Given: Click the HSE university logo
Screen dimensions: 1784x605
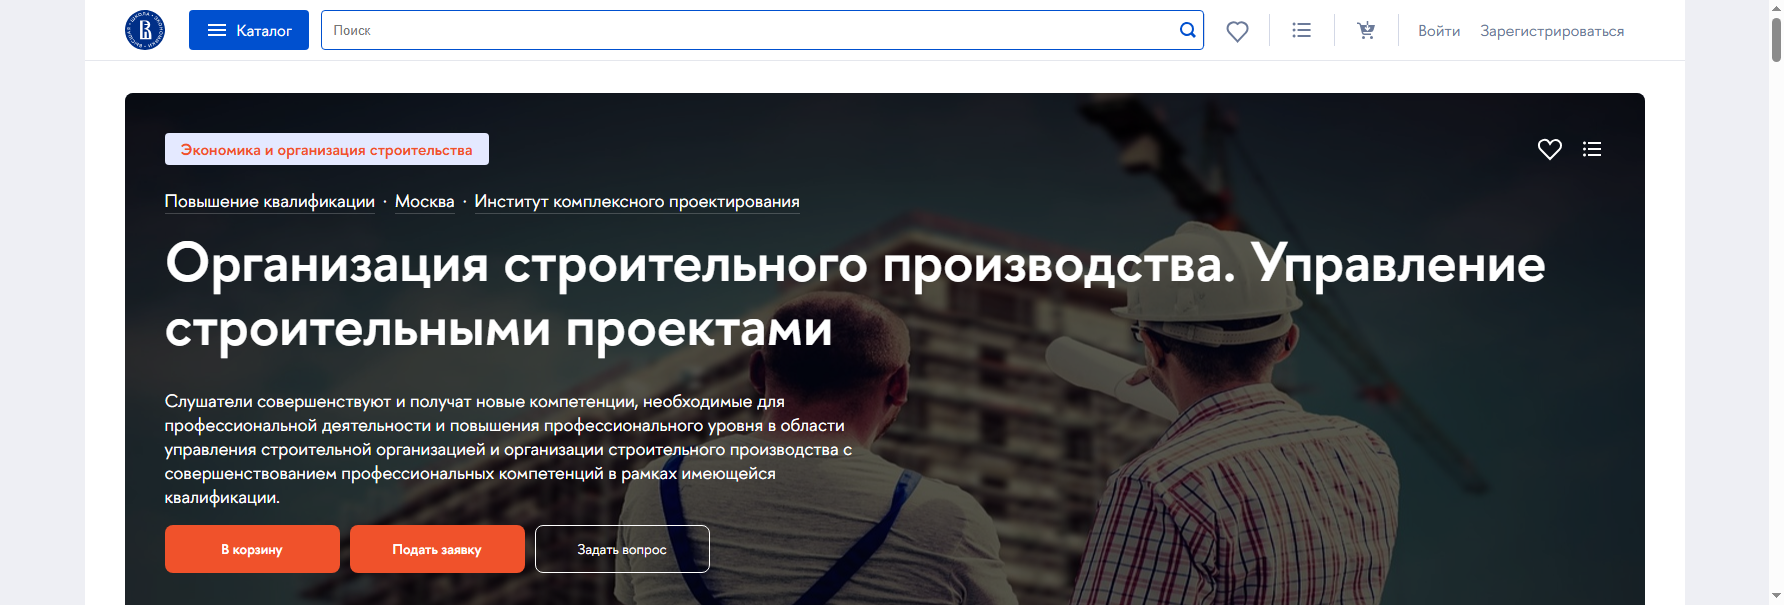Looking at the screenshot, I should click(145, 30).
